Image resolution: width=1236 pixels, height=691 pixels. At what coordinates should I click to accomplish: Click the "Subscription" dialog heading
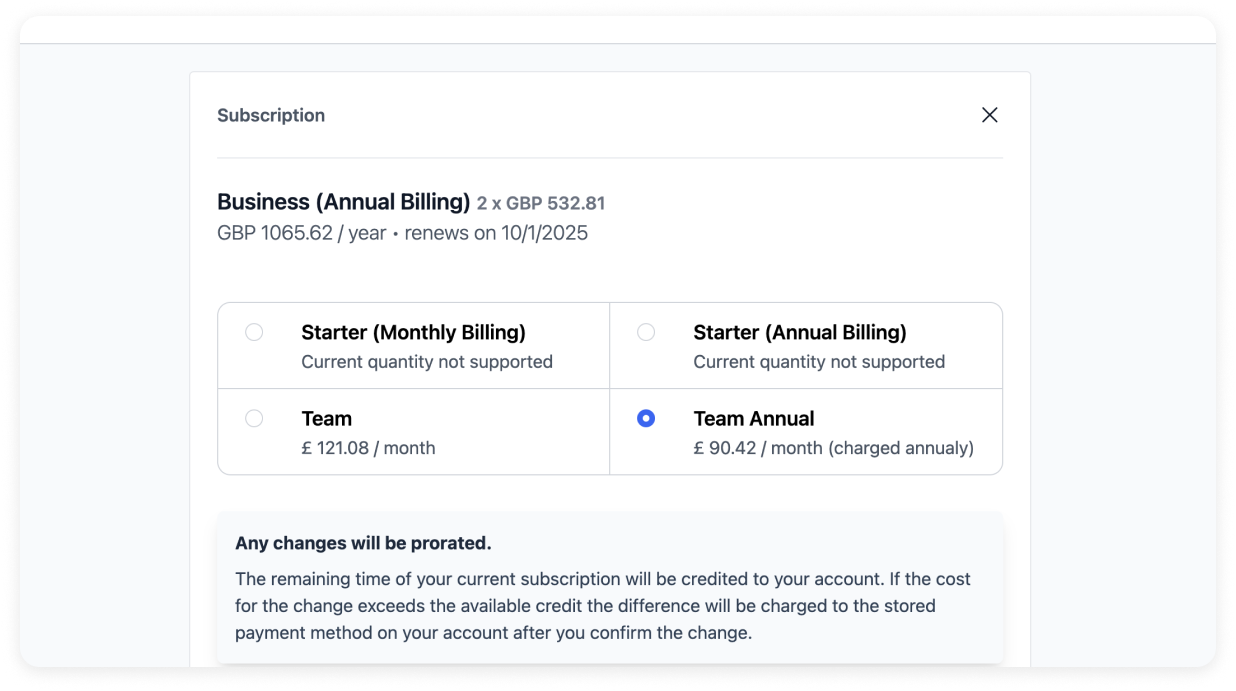(271, 115)
